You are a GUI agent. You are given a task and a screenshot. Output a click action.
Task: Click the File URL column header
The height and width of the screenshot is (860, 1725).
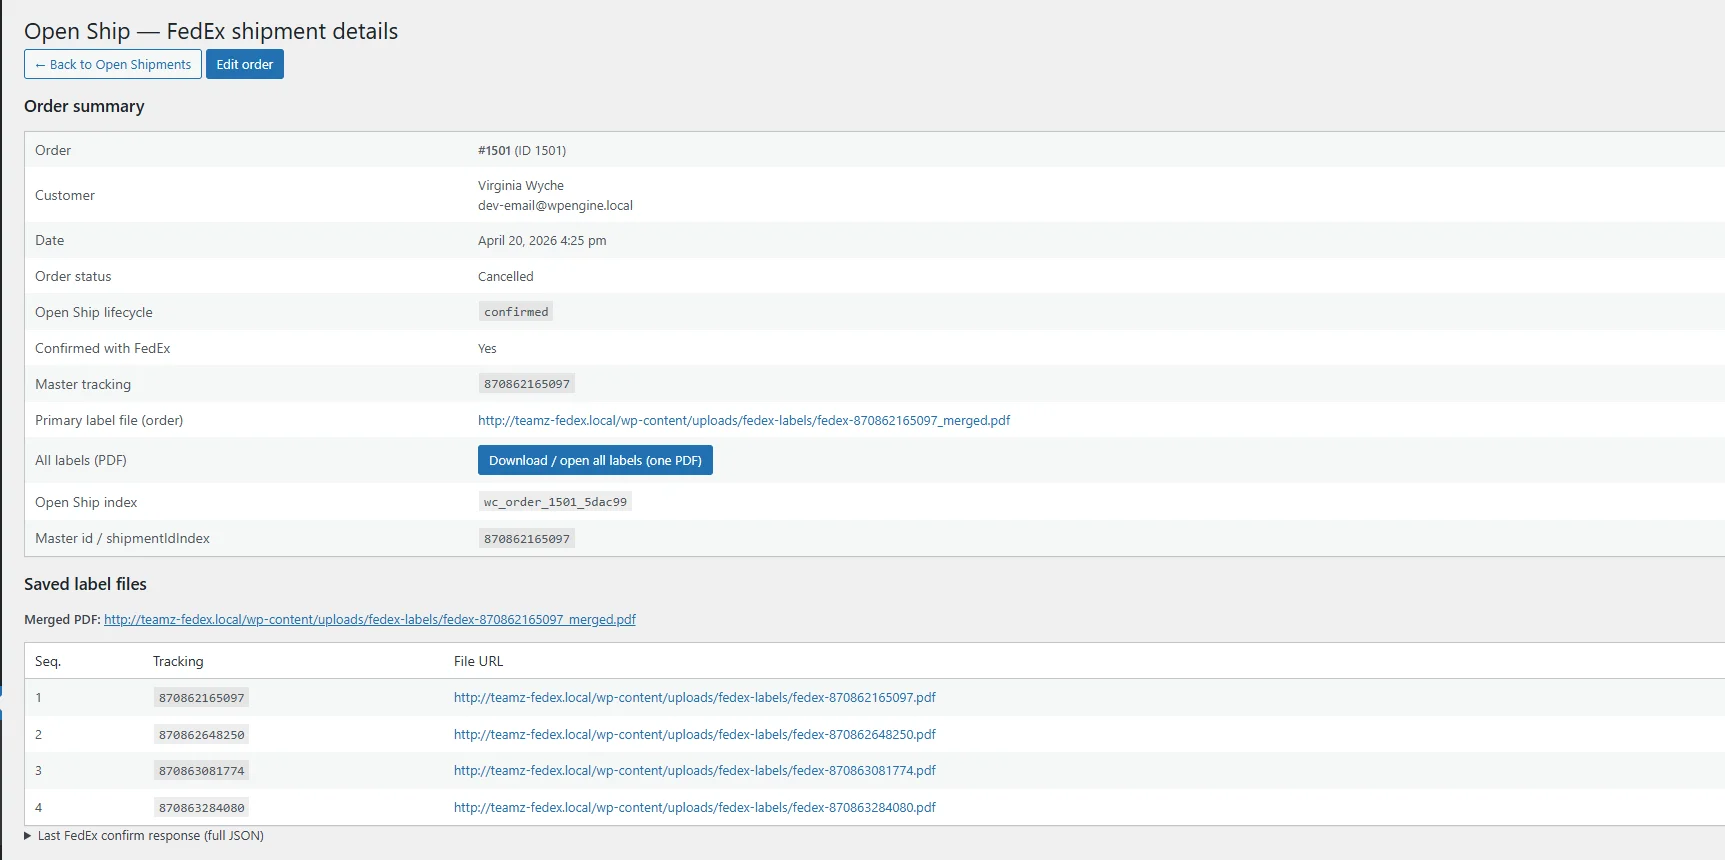pyautogui.click(x=478, y=661)
